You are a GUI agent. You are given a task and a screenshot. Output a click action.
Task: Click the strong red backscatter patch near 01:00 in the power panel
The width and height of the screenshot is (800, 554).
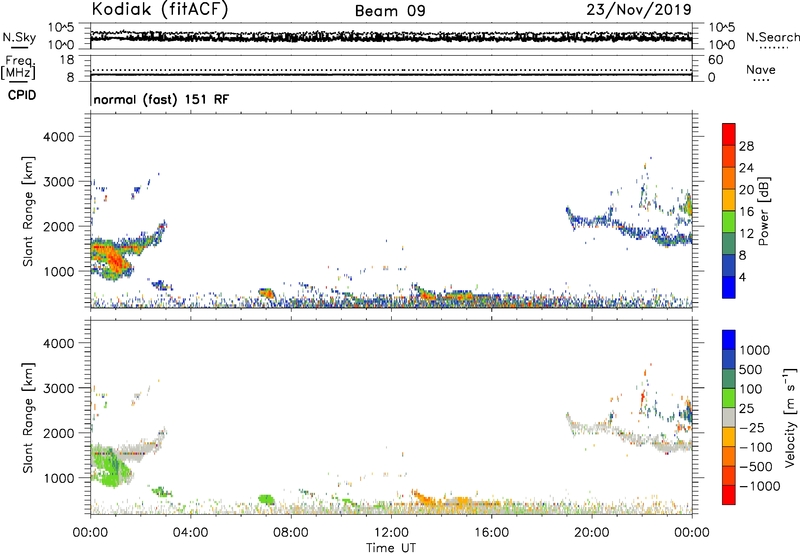(x=116, y=261)
